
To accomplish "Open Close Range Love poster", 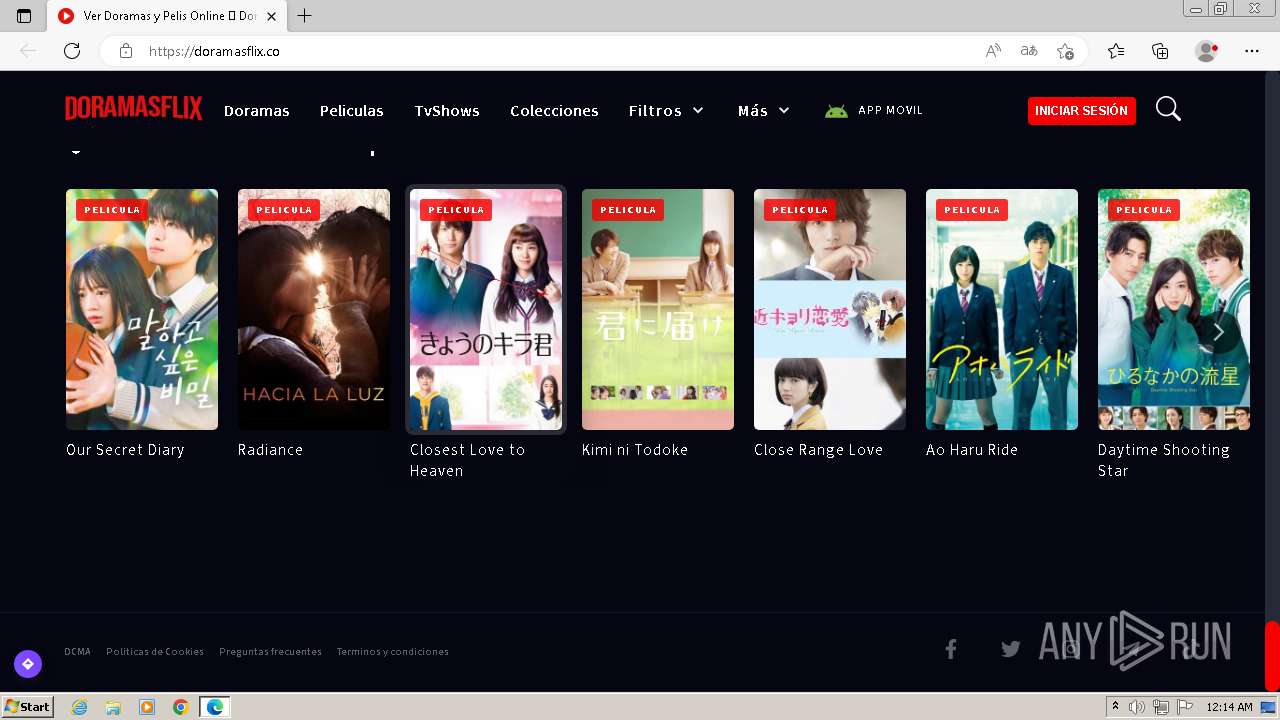I will [x=830, y=310].
